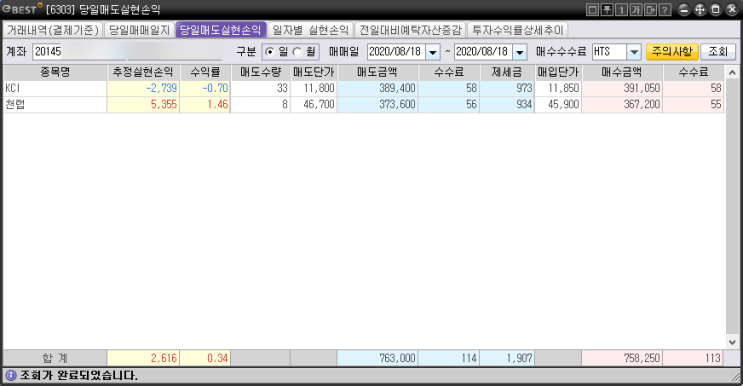The height and width of the screenshot is (386, 743).
Task: Open the 전일대비예탁자산증감 tab
Action: (410, 30)
